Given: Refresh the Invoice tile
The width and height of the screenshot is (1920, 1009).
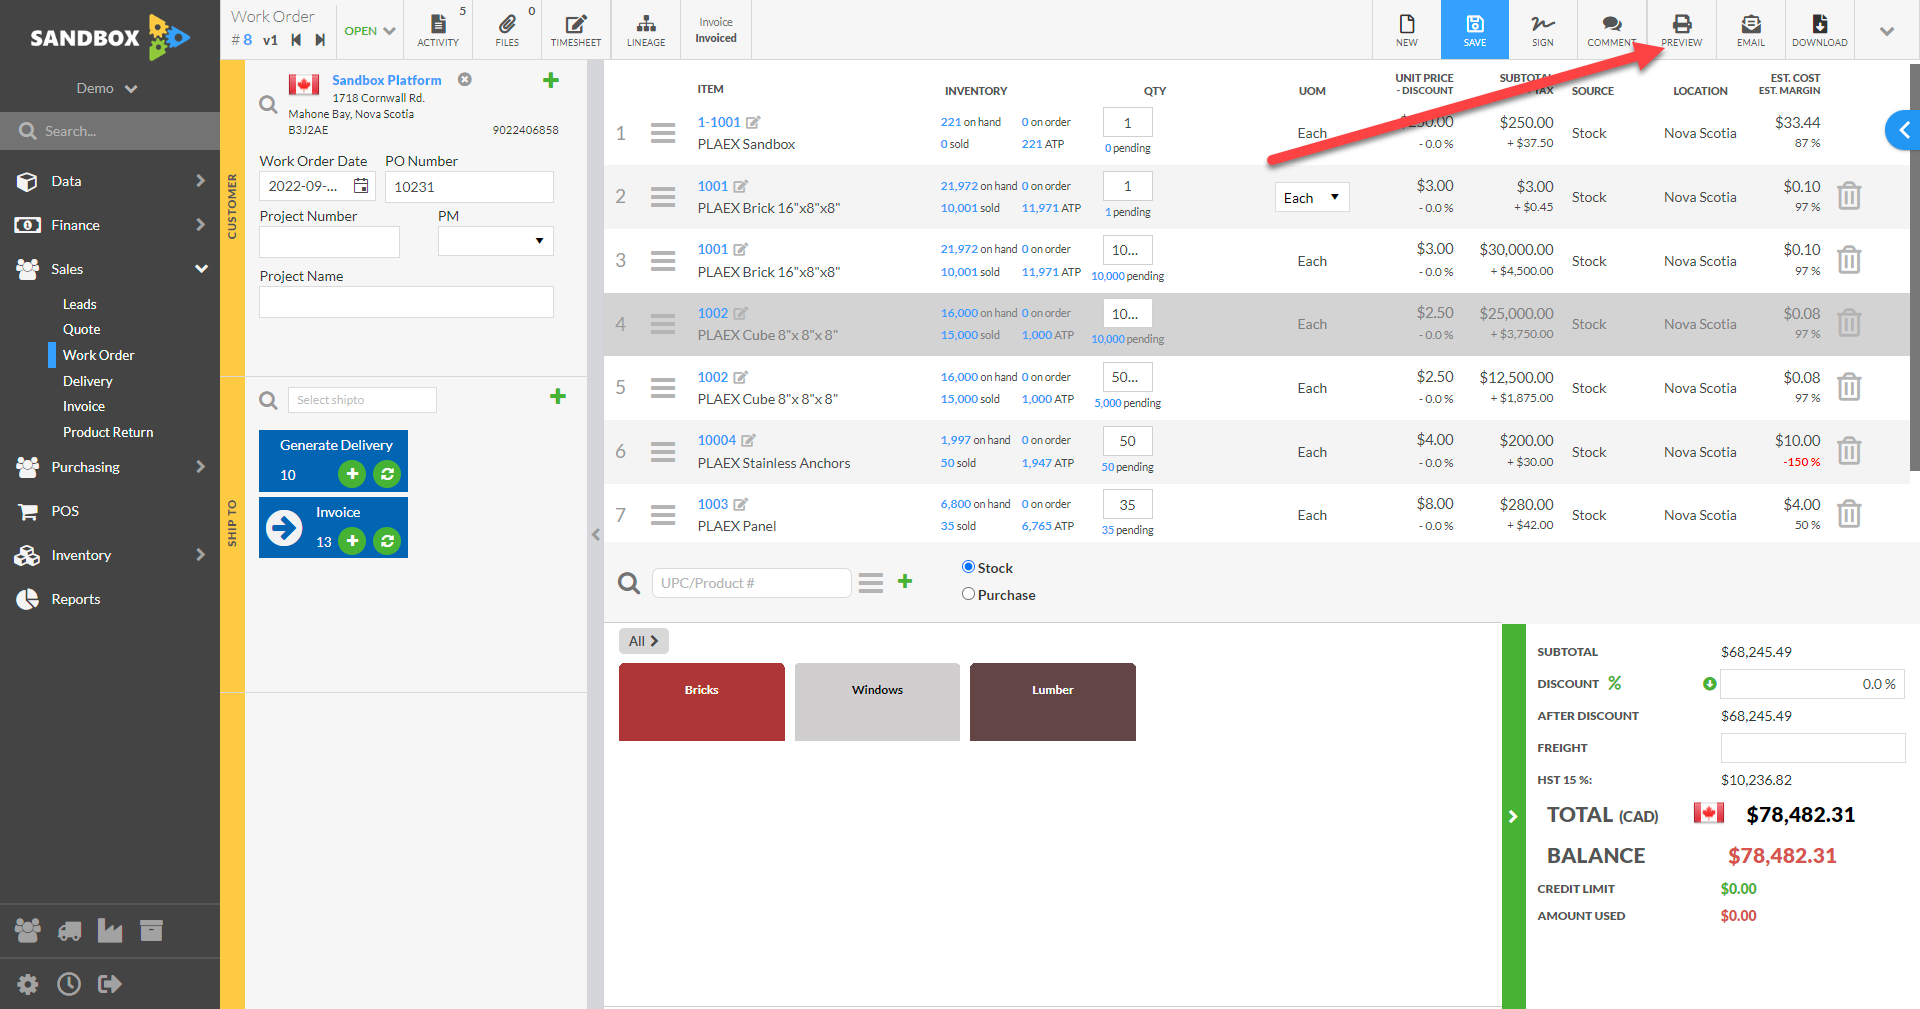Looking at the screenshot, I should tap(387, 541).
